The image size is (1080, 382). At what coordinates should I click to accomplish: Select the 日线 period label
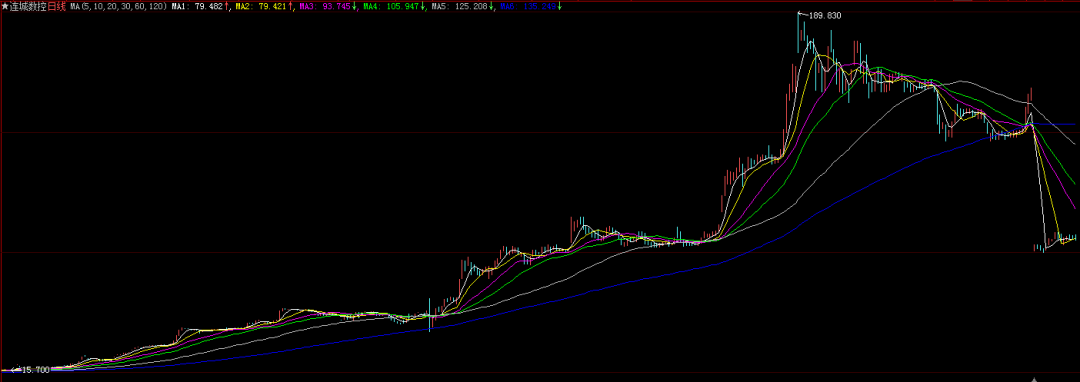(56, 6)
